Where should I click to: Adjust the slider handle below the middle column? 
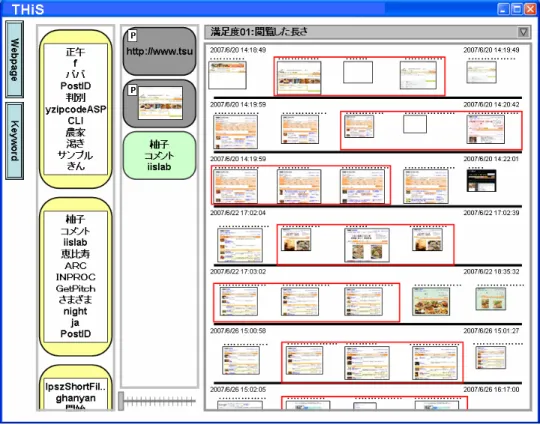point(121,401)
